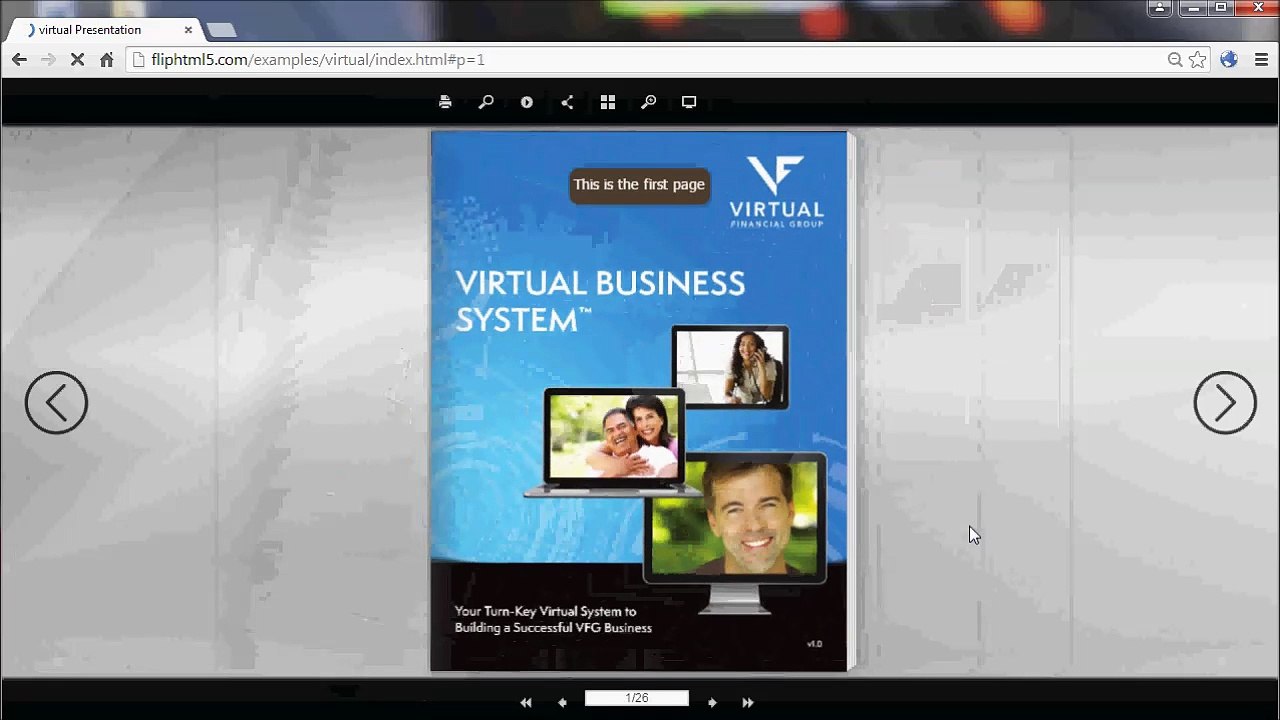Go to the next page in bottom bar
Screen dimensions: 1280x720
click(712, 702)
